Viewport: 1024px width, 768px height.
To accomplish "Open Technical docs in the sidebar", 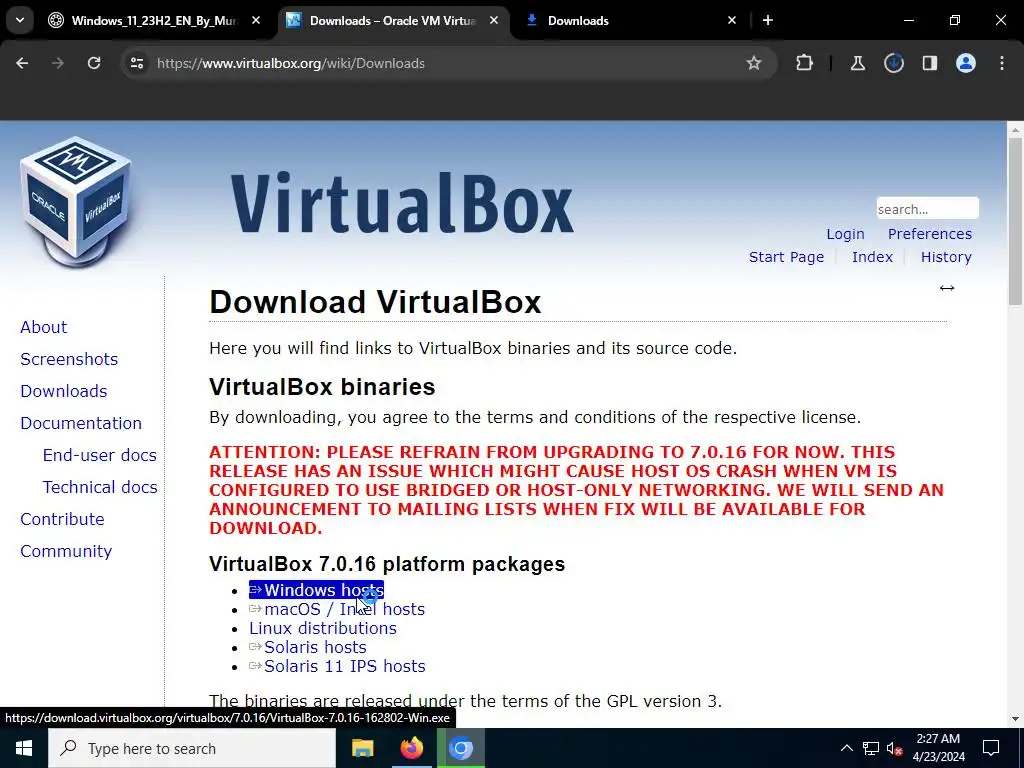I will pos(100,487).
